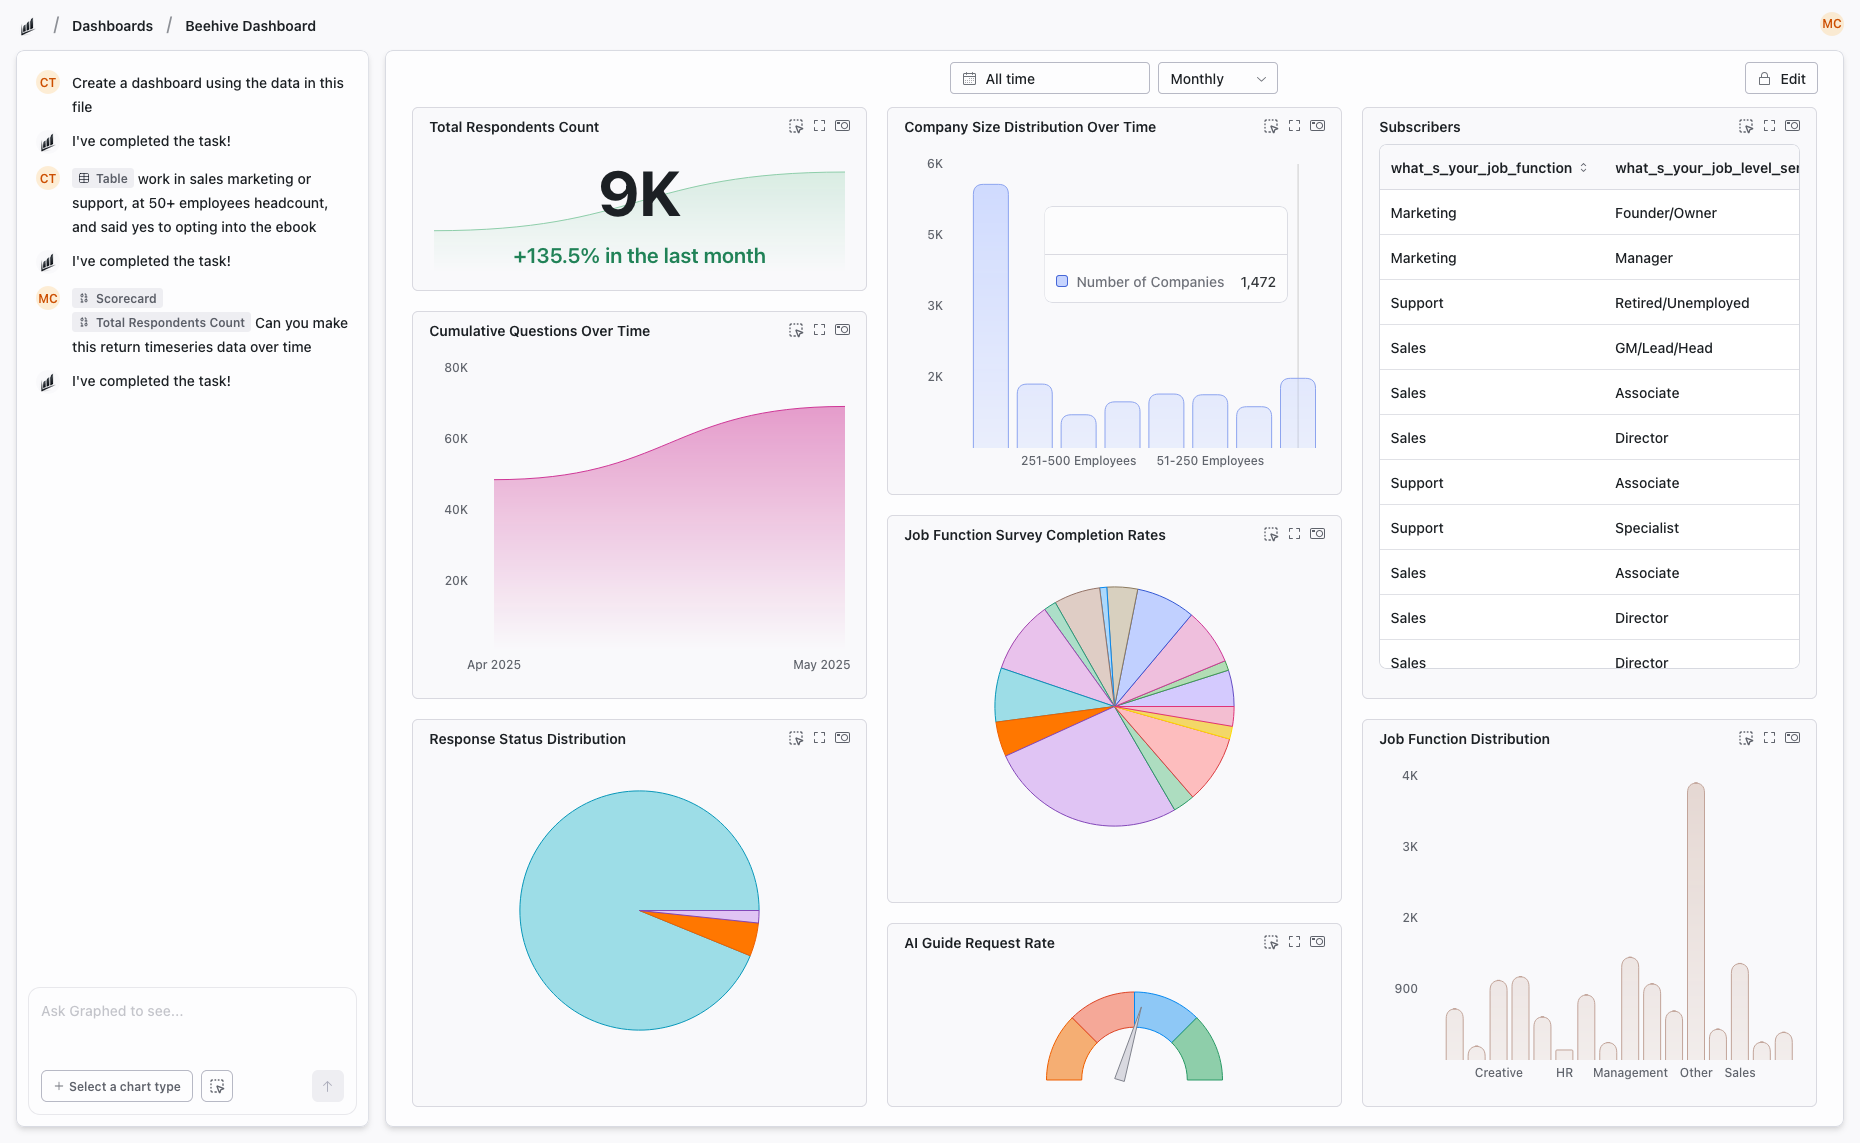Select the Beehive Dashboard breadcrumb item
Viewport: 1860px width, 1143px height.
pyautogui.click(x=250, y=25)
